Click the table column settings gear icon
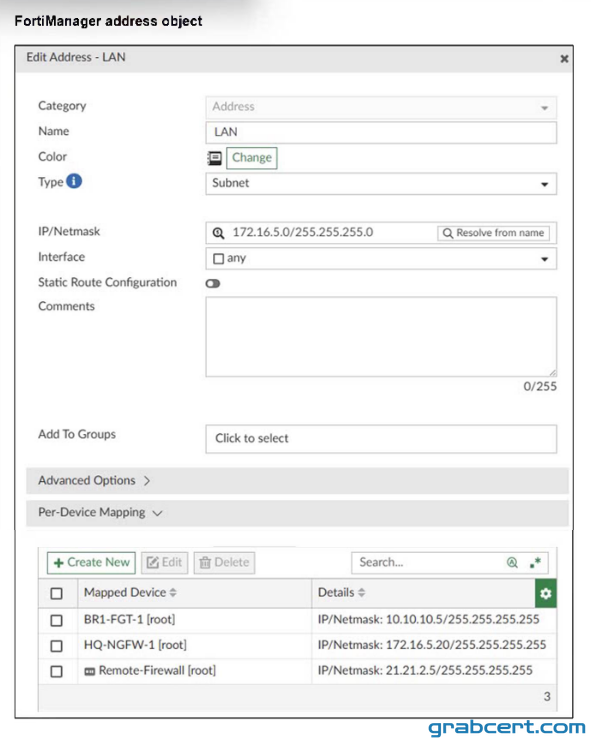The image size is (591, 743). [x=546, y=593]
